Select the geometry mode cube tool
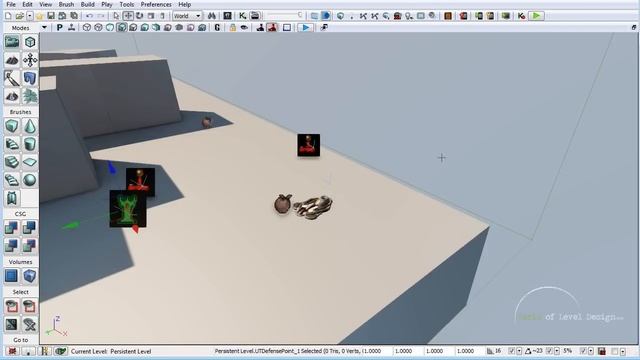640x360 pixels. [30, 42]
